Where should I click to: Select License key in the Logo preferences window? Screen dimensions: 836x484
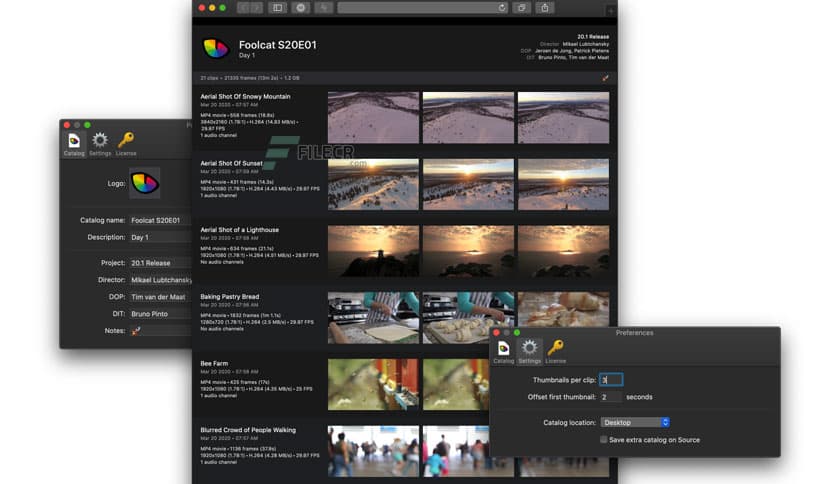point(126,144)
